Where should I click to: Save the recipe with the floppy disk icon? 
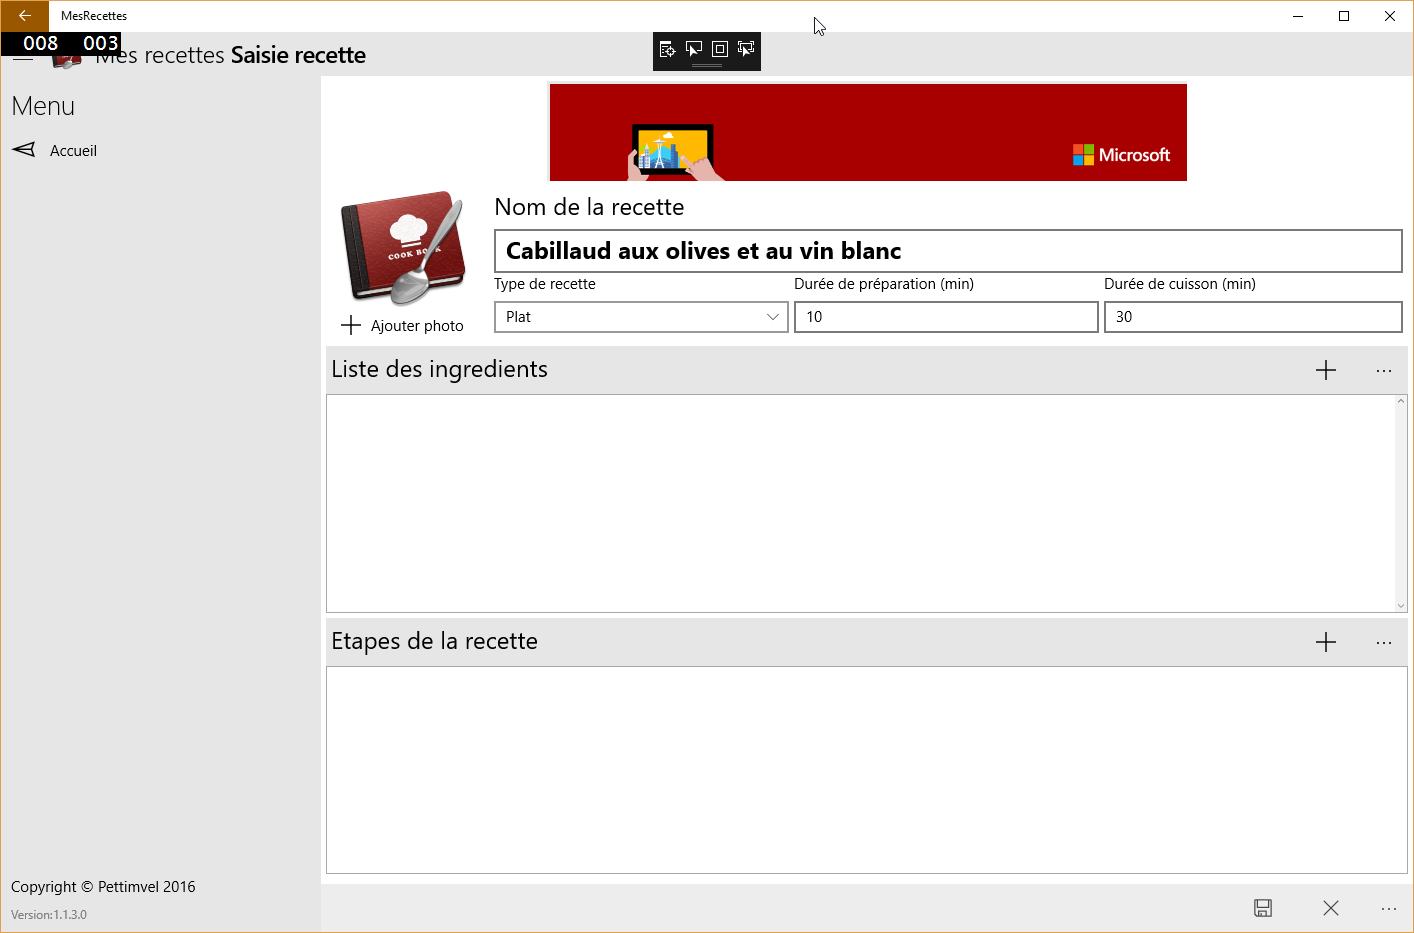pos(1263,908)
